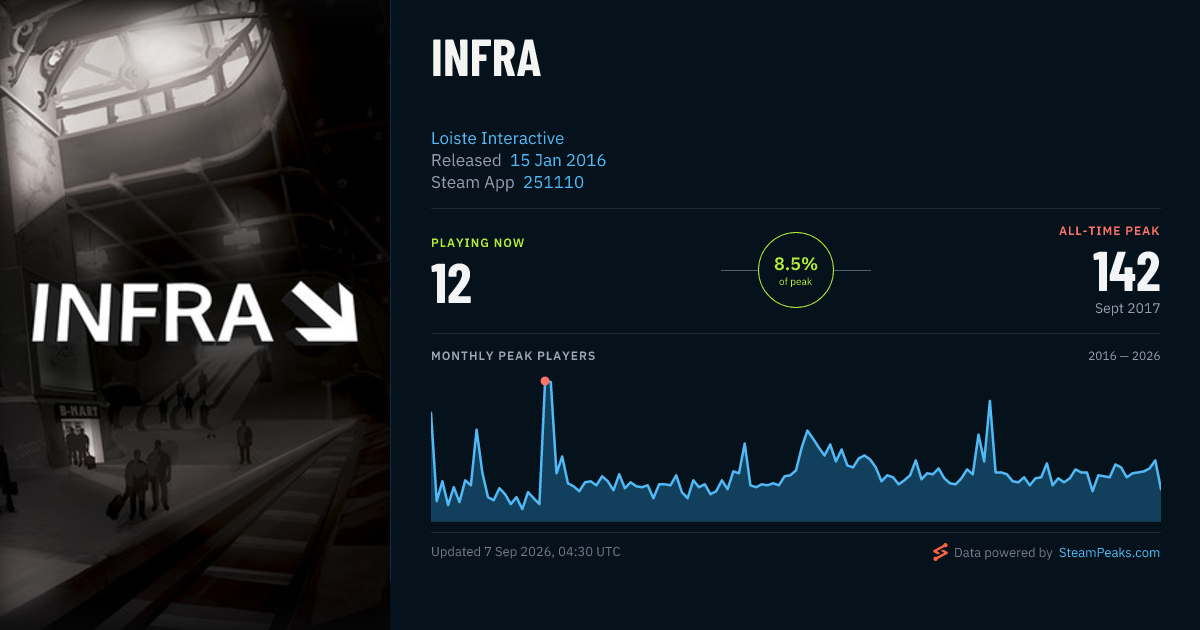Click the Updated 7 Sep 2026 timestamp

[x=526, y=552]
